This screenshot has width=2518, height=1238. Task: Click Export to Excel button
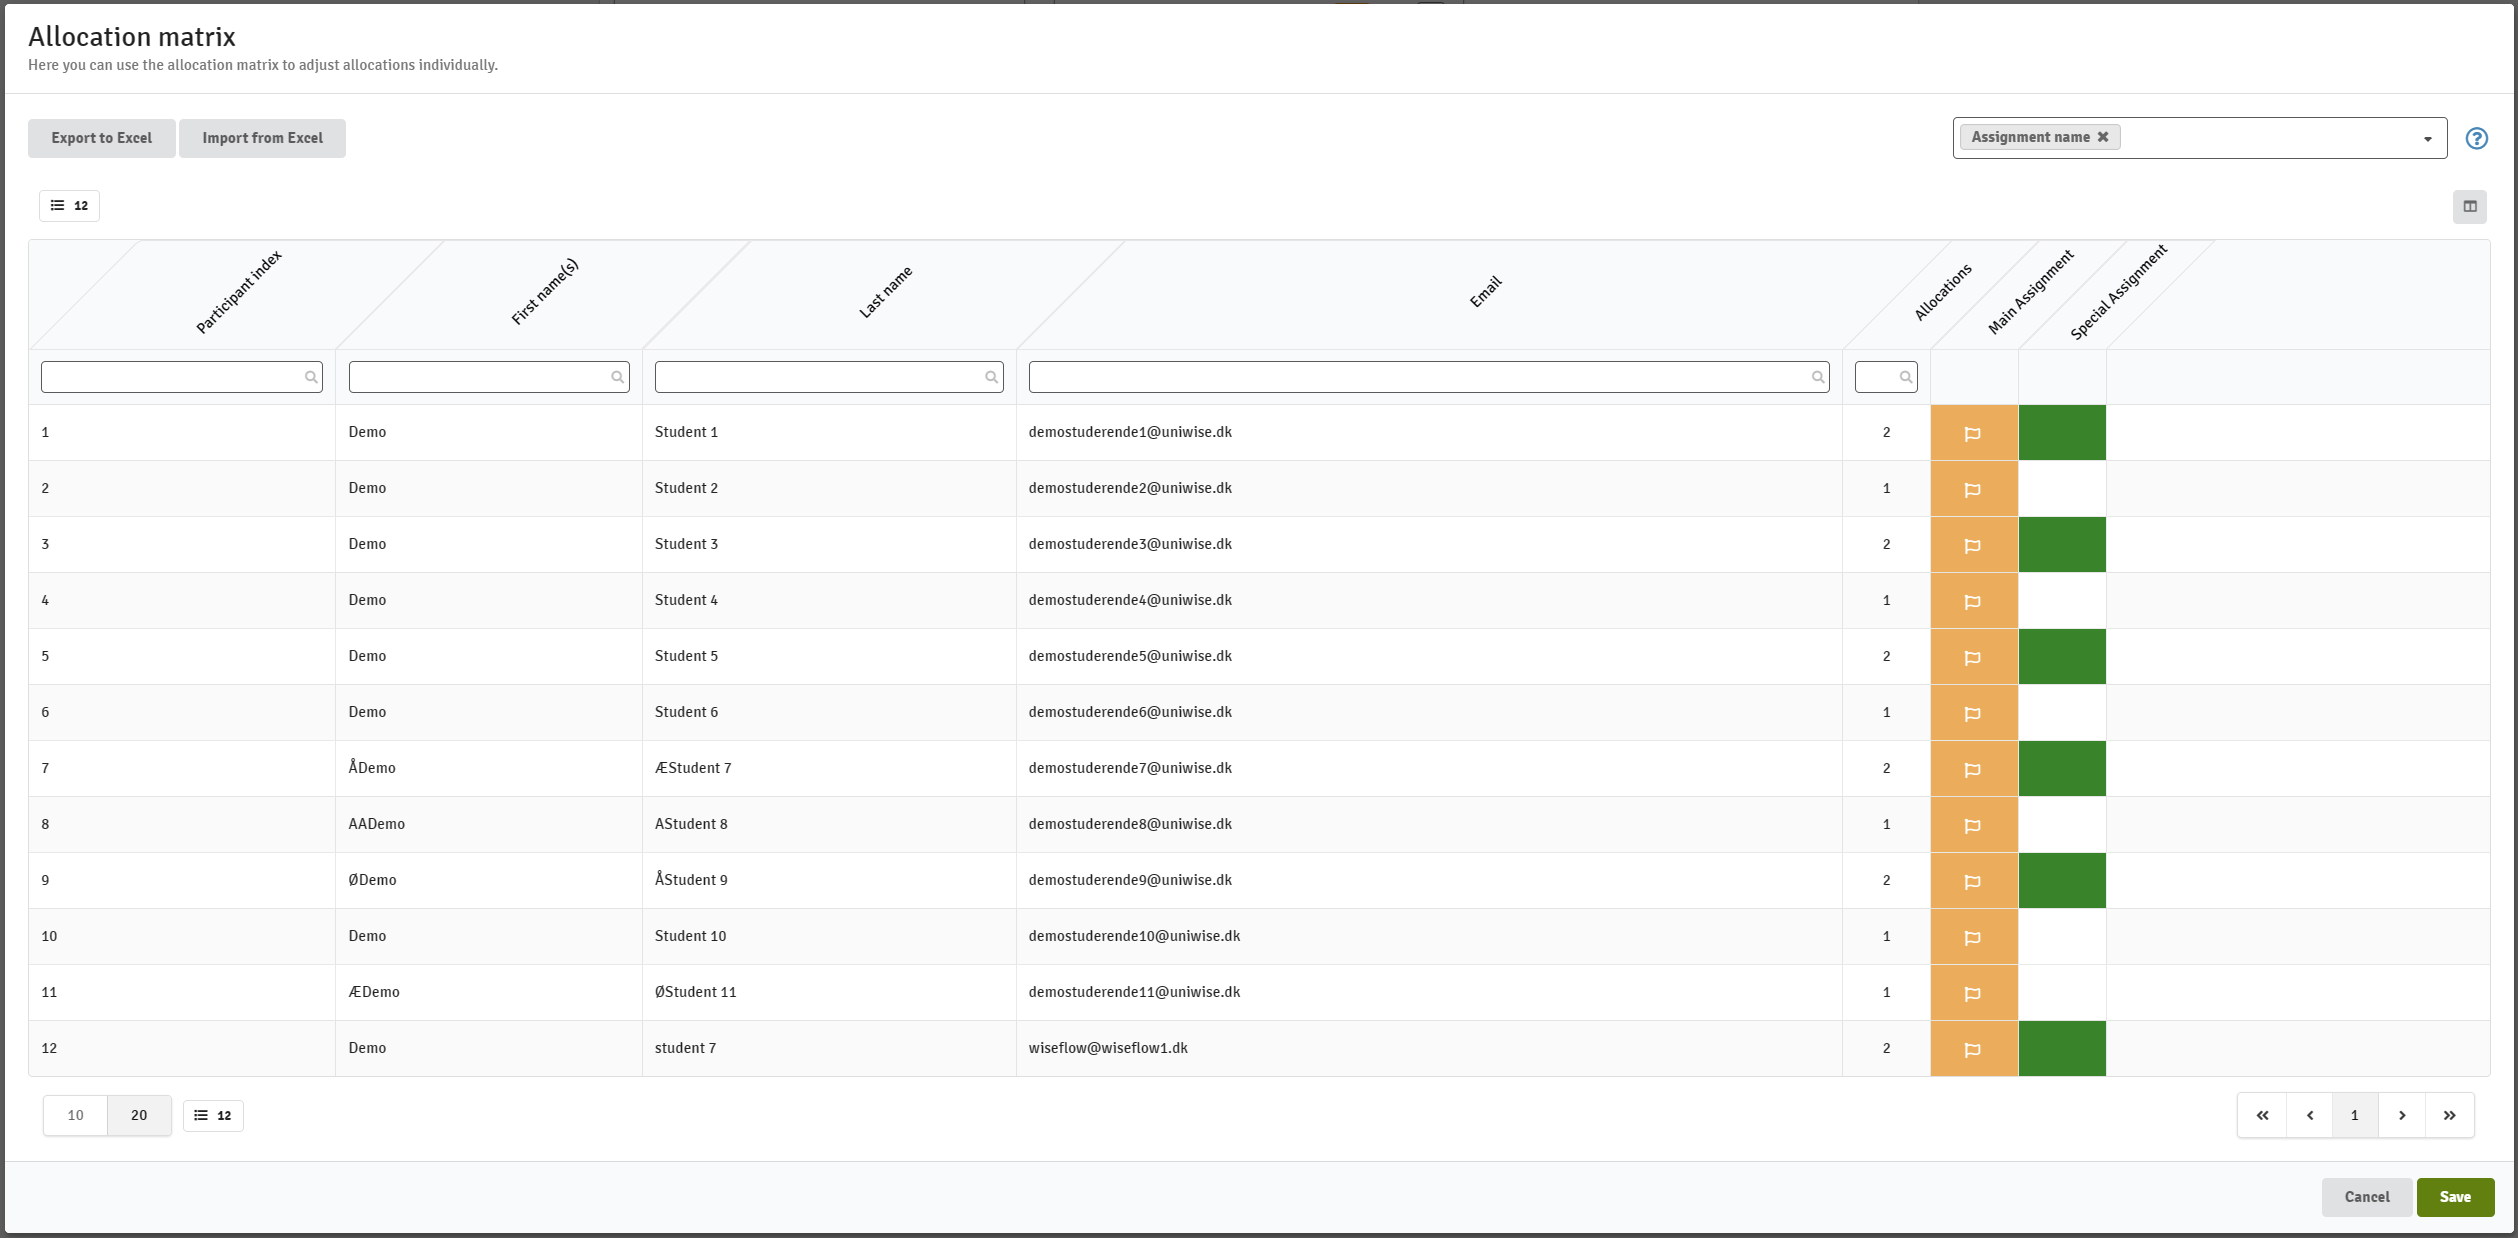[x=102, y=138]
